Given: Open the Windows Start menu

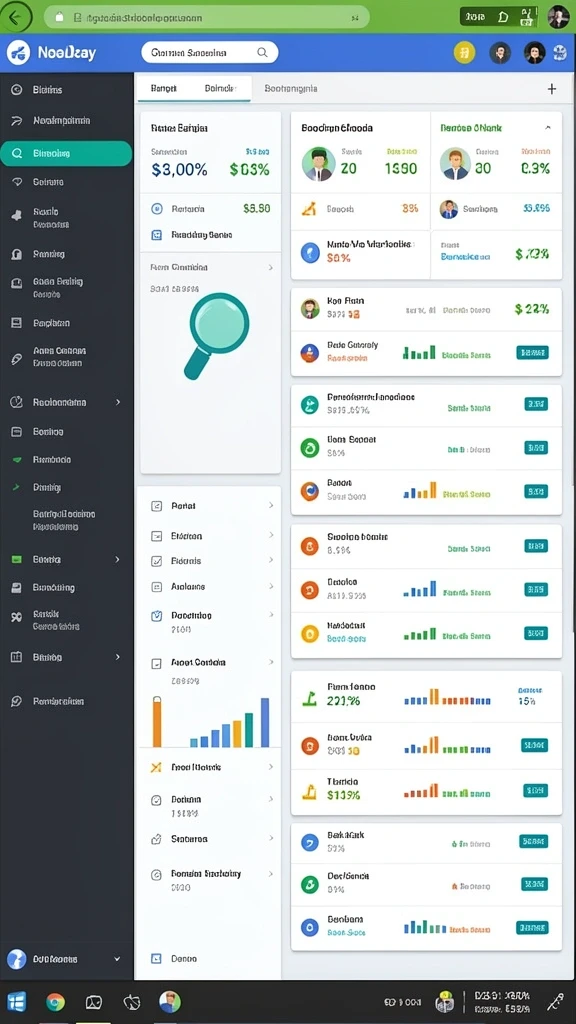Looking at the screenshot, I should point(17,1002).
